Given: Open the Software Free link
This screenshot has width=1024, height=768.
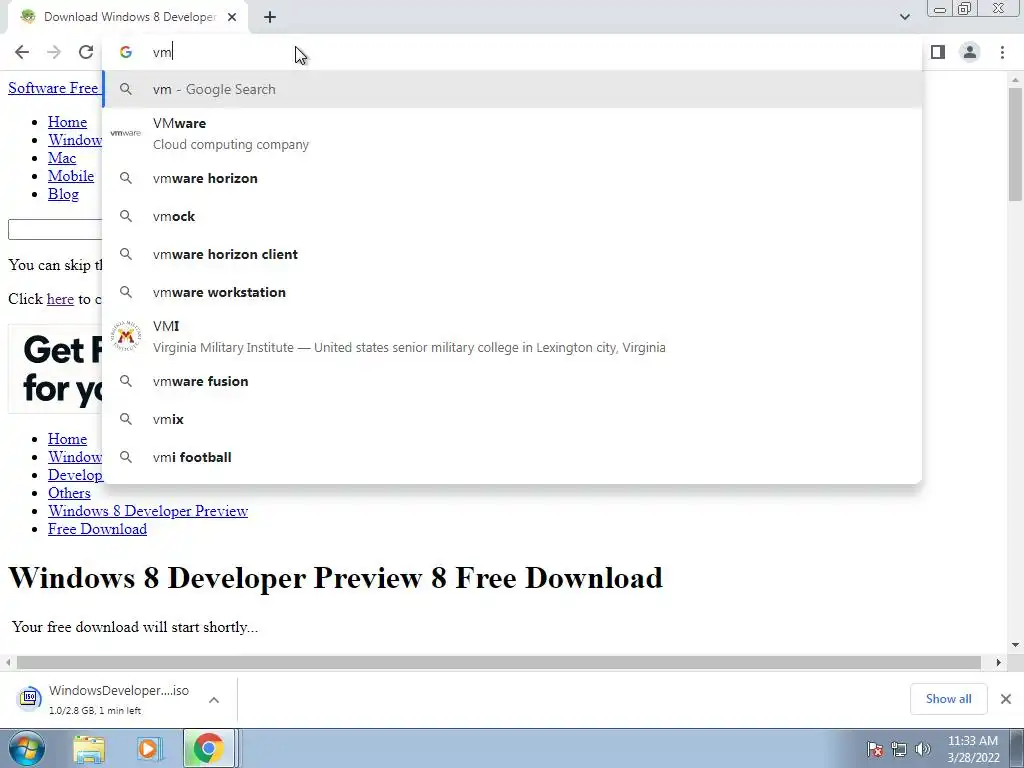Looking at the screenshot, I should click(x=53, y=88).
